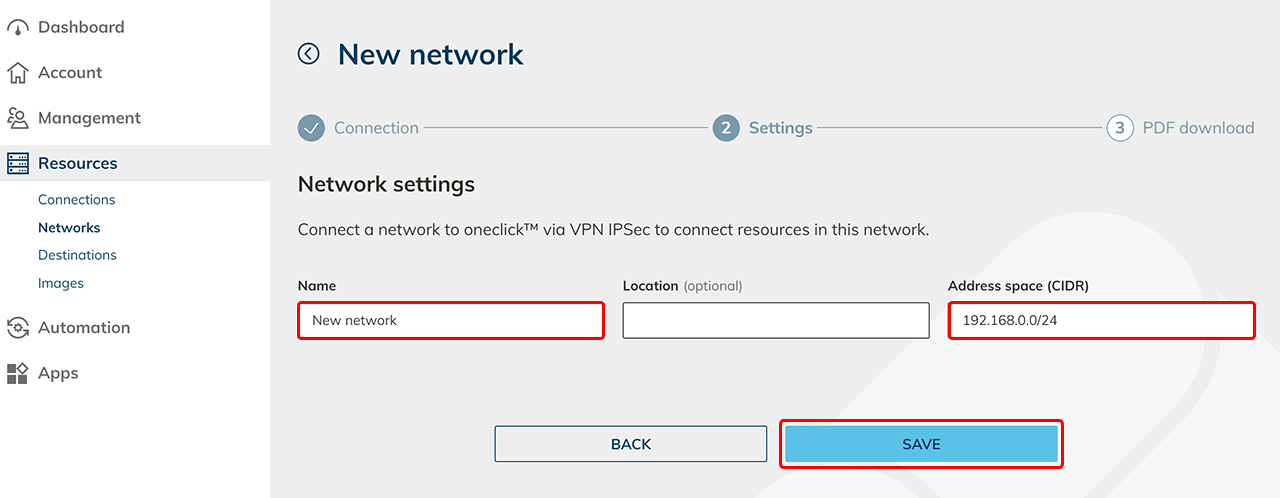Focus the Name input field

tap(451, 321)
